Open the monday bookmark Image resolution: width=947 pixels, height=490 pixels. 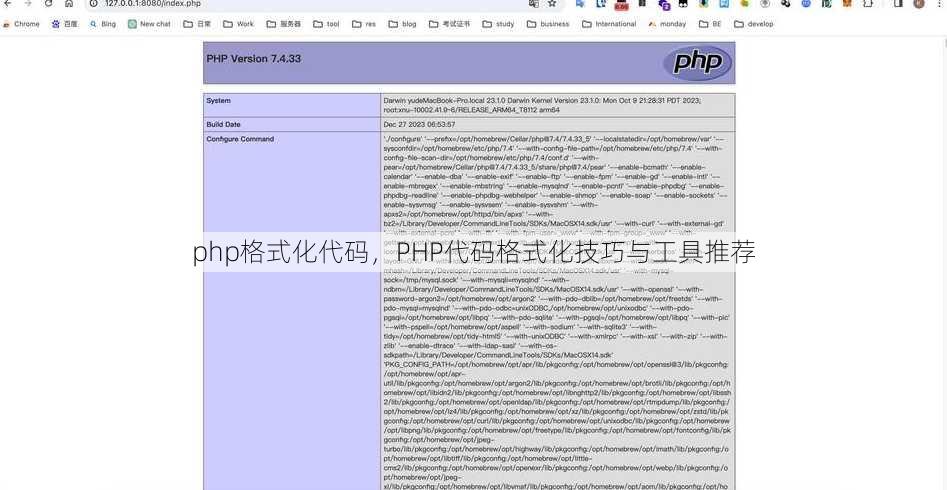(x=667, y=24)
